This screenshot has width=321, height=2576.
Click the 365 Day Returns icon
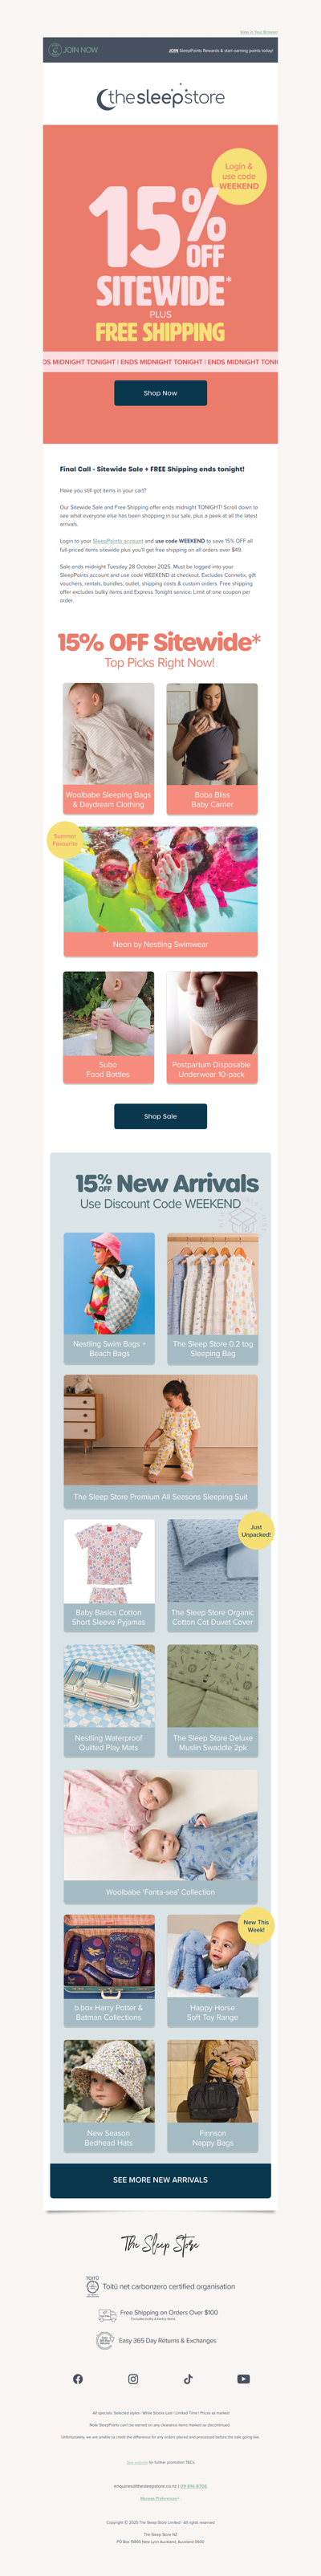(105, 2341)
